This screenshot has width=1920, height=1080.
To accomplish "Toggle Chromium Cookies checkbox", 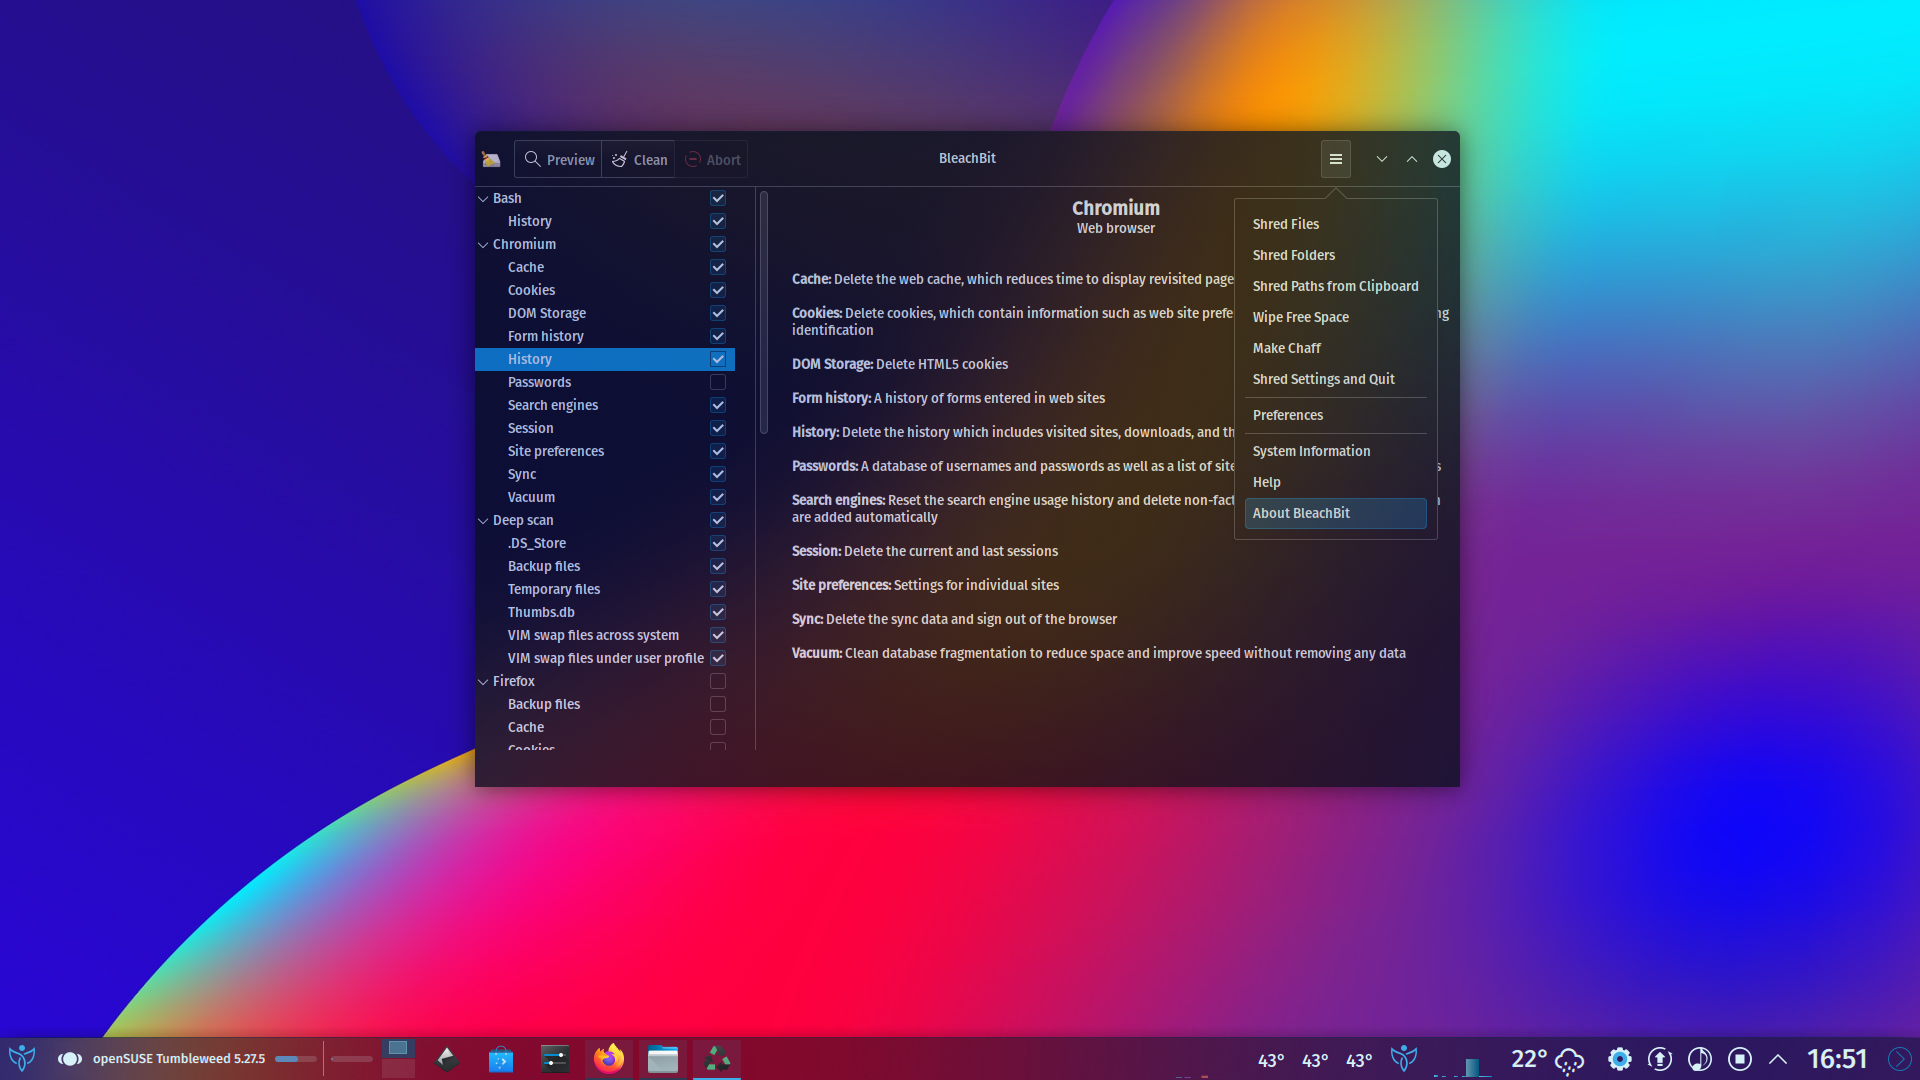I will click(x=718, y=290).
